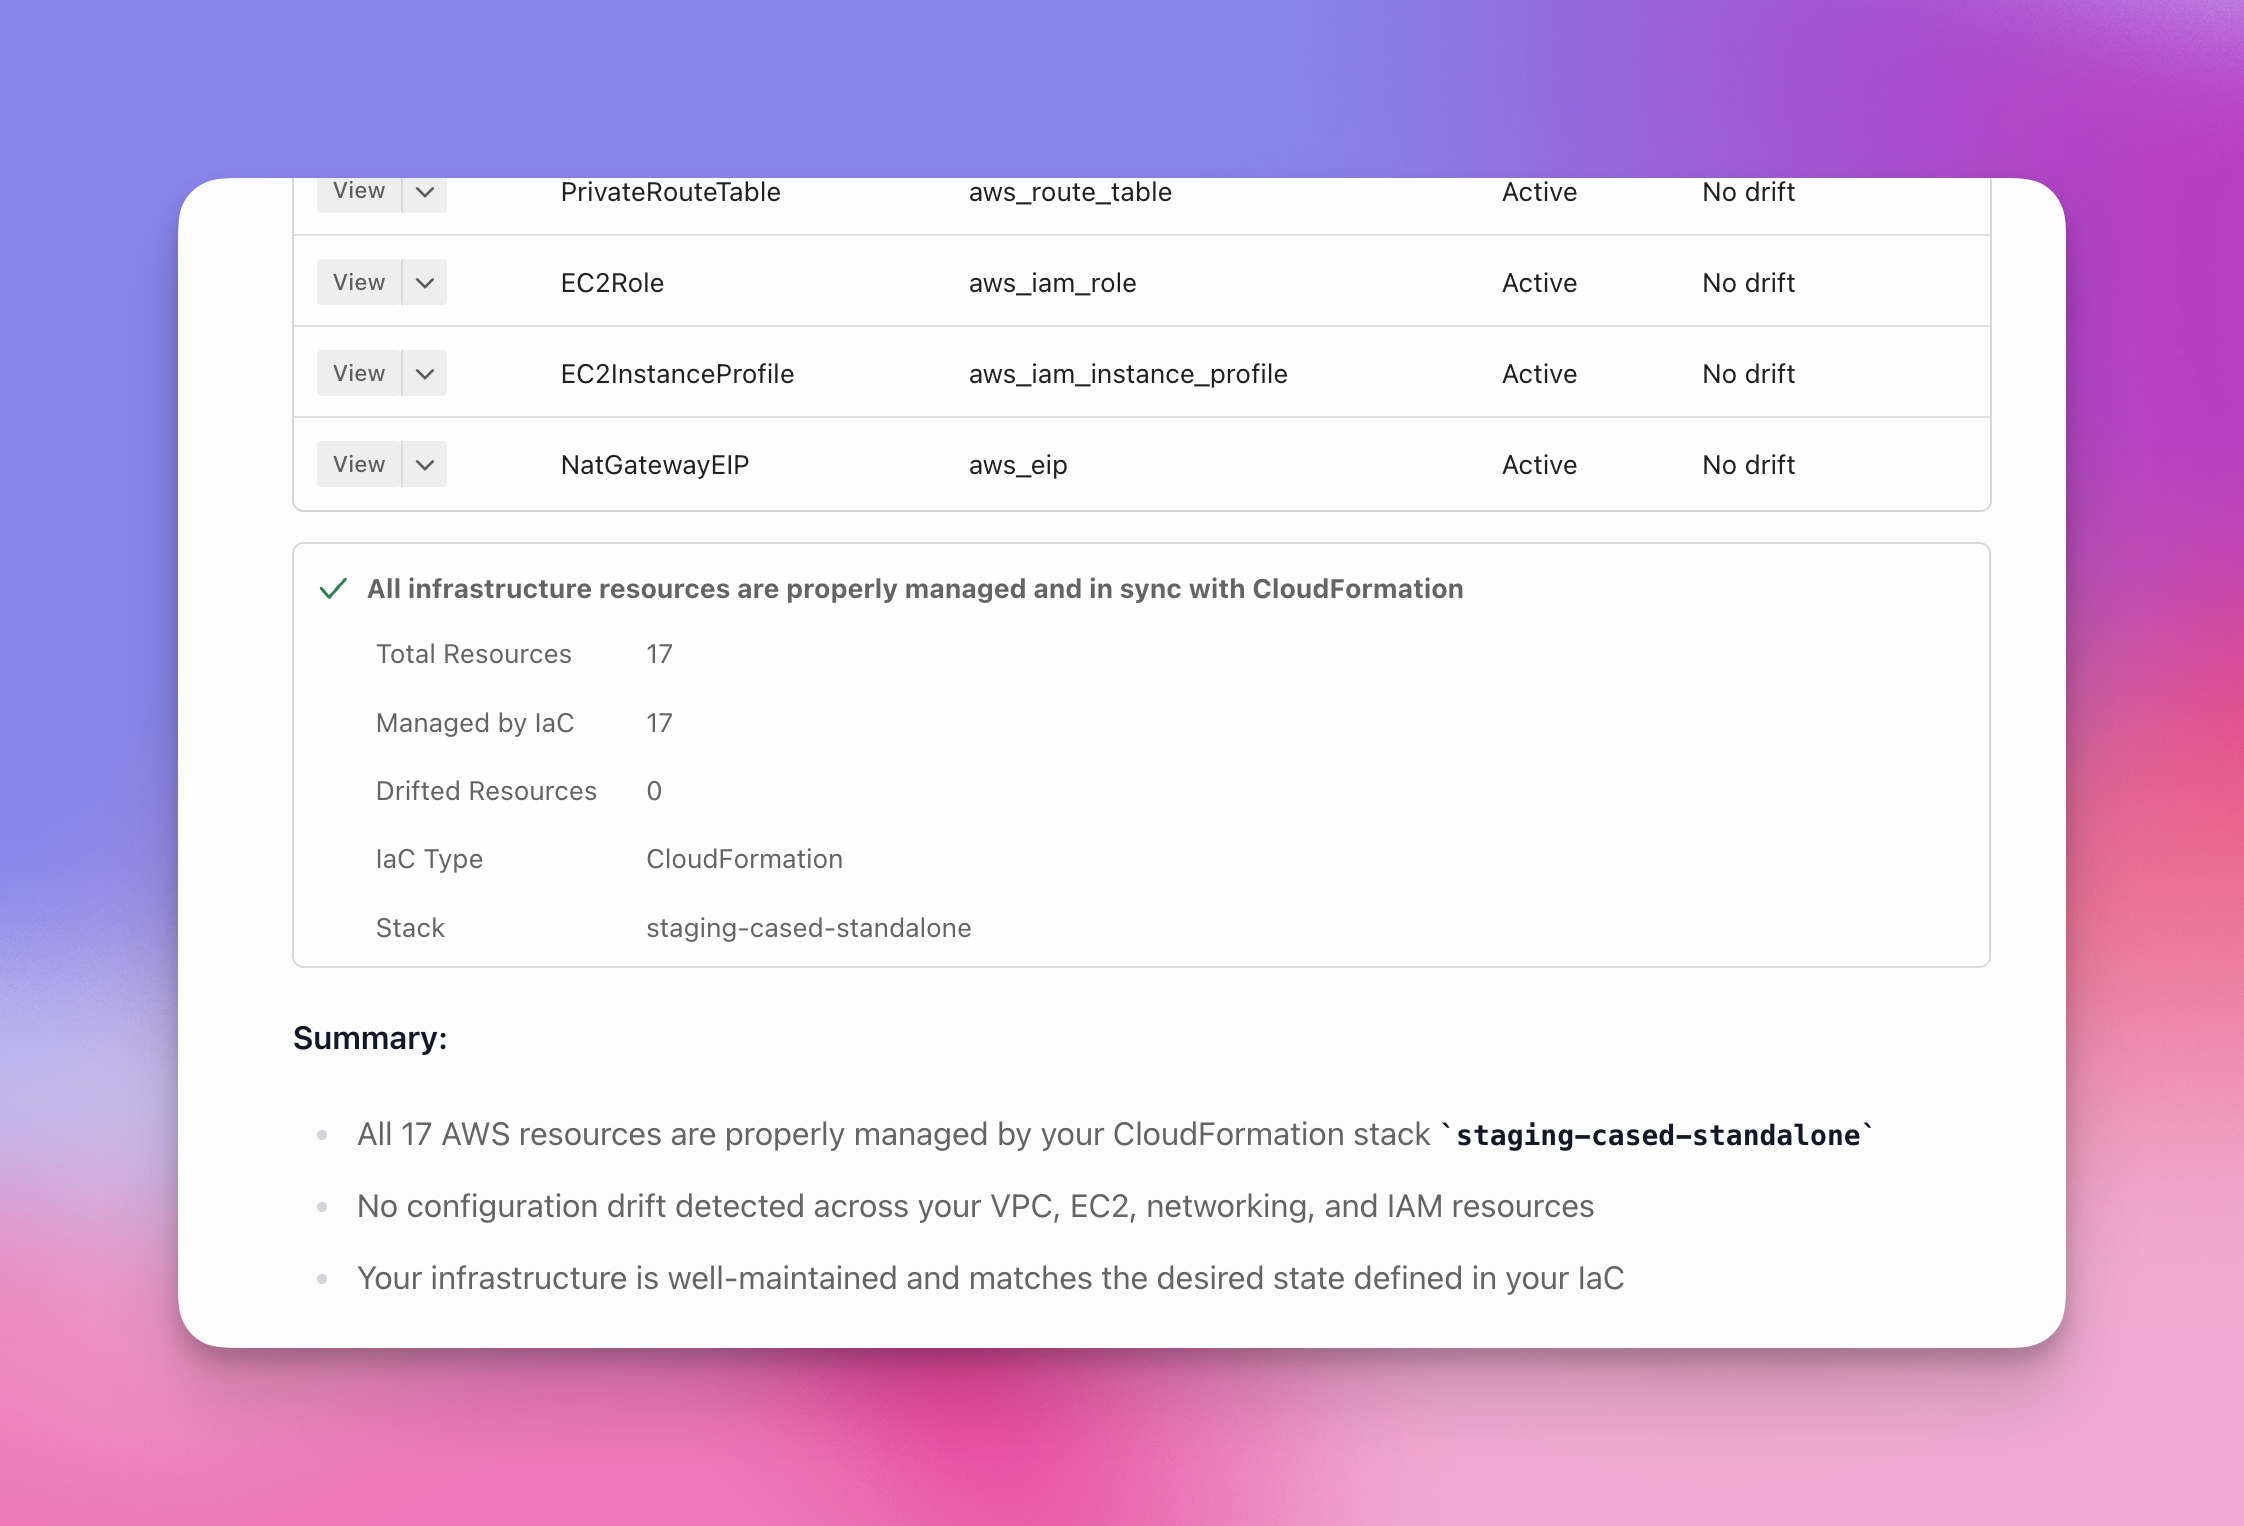This screenshot has width=2244, height=1526.
Task: Click the Drifted Resources label
Action: click(486, 791)
